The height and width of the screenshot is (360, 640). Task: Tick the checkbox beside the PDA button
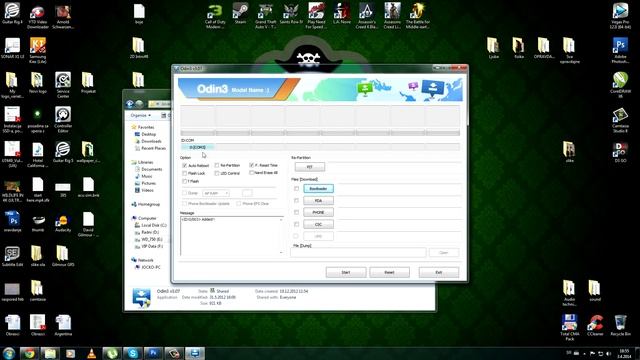pos(296,200)
